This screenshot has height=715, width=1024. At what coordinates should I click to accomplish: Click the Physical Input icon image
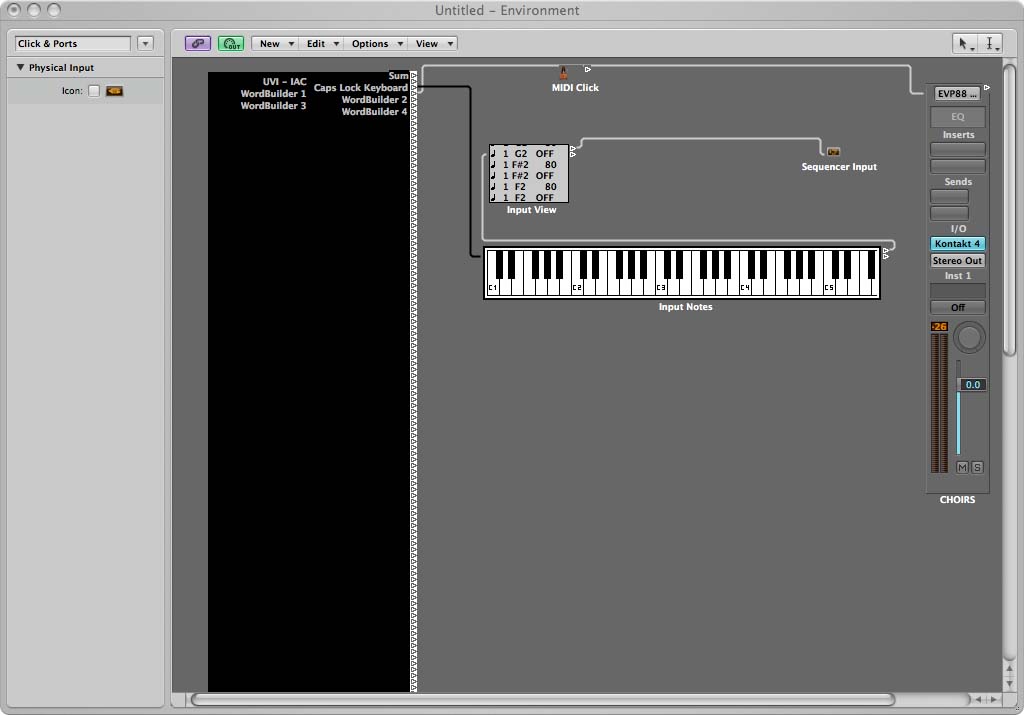pyautogui.click(x=114, y=91)
